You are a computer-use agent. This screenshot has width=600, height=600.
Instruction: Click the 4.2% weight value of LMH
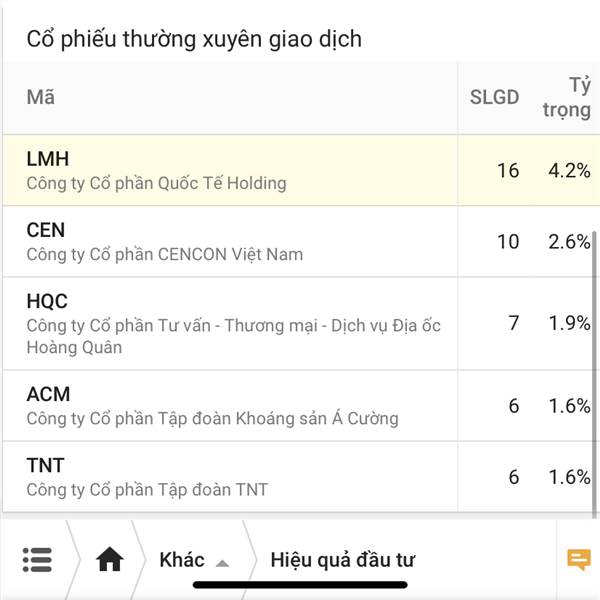(x=569, y=171)
